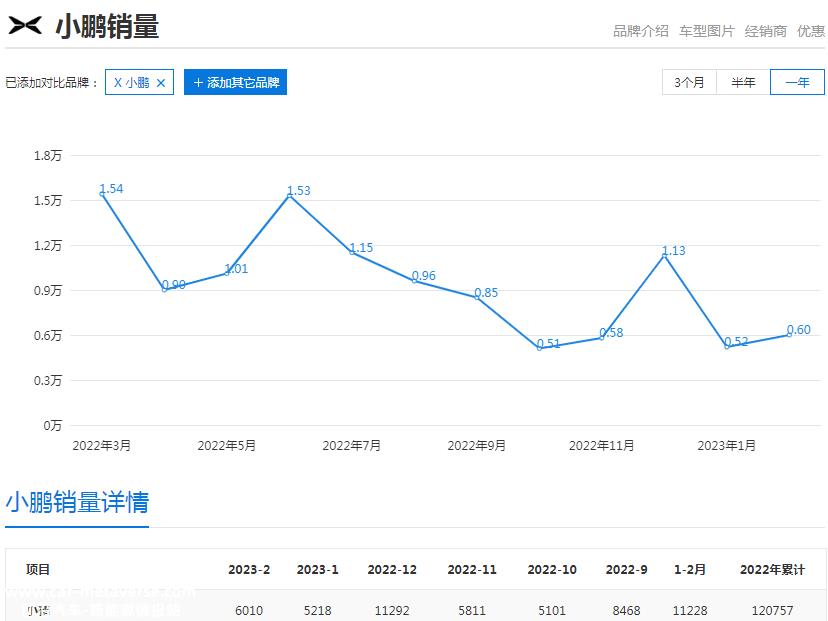The image size is (828, 621).
Task: Click the 1.01 data point on chart
Action: coord(227,273)
